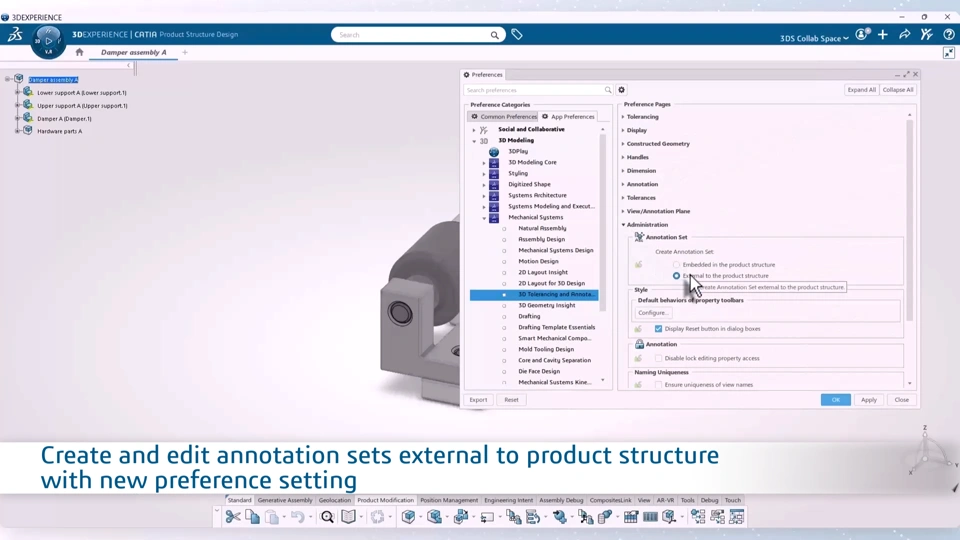Click the open book catalog icon

348,517
